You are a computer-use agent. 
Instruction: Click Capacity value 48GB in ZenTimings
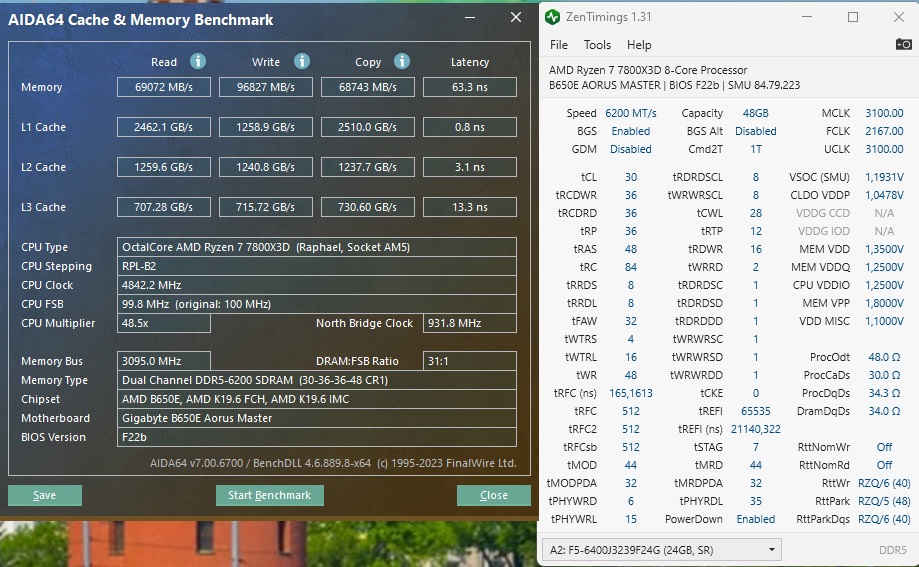point(755,113)
